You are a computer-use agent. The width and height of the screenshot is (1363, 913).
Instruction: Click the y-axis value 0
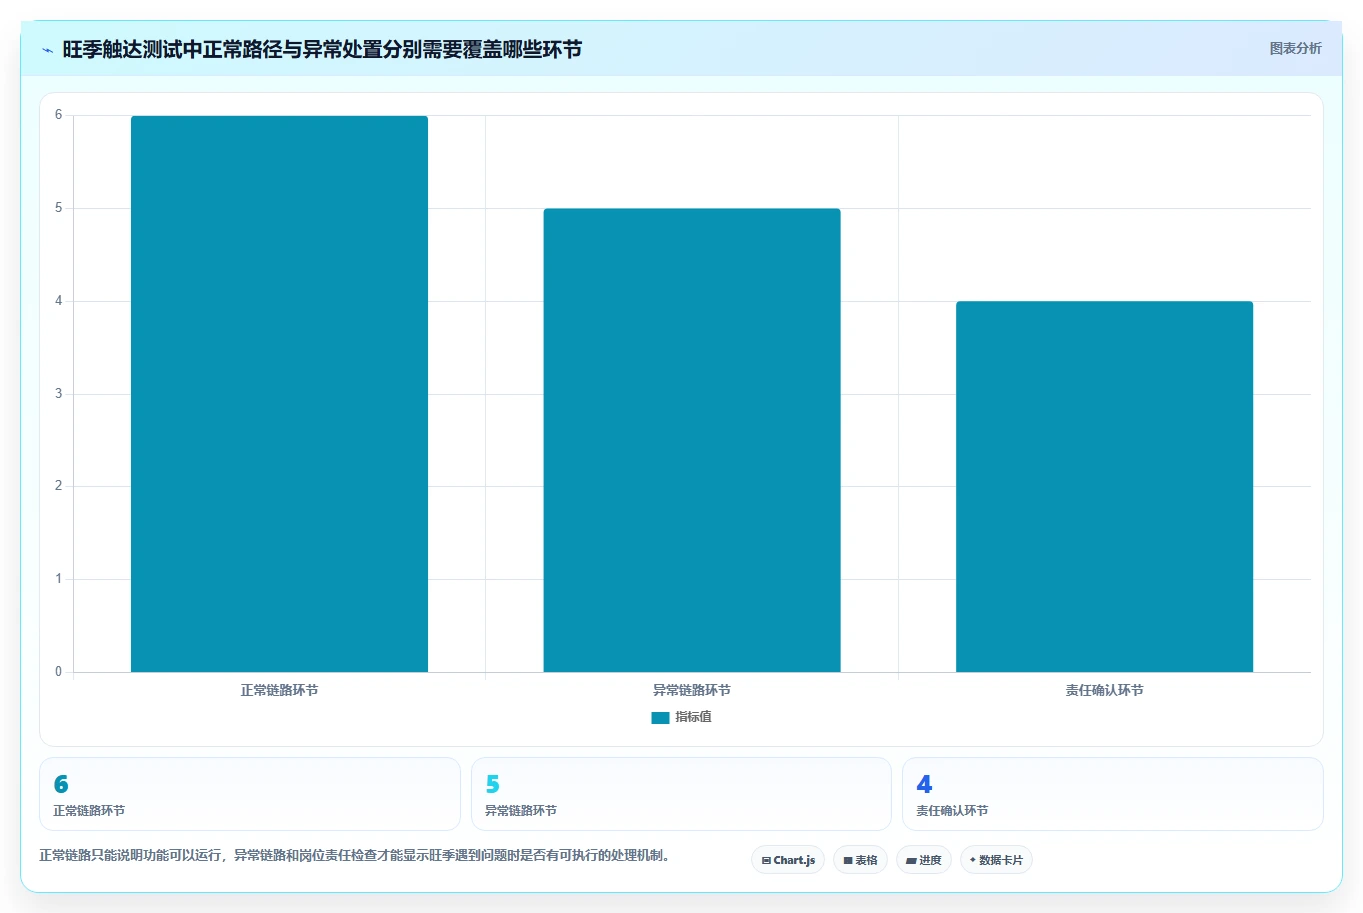59,672
